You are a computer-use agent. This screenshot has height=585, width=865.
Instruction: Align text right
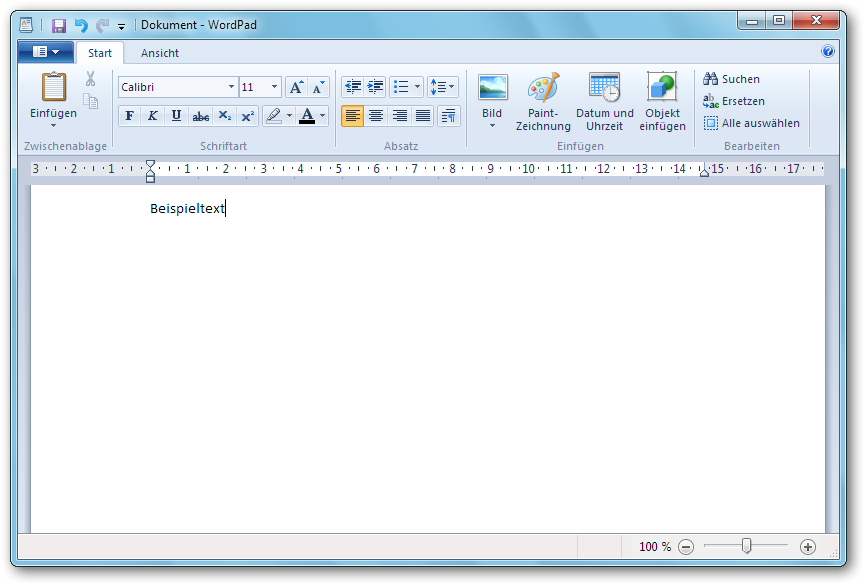pyautogui.click(x=399, y=116)
